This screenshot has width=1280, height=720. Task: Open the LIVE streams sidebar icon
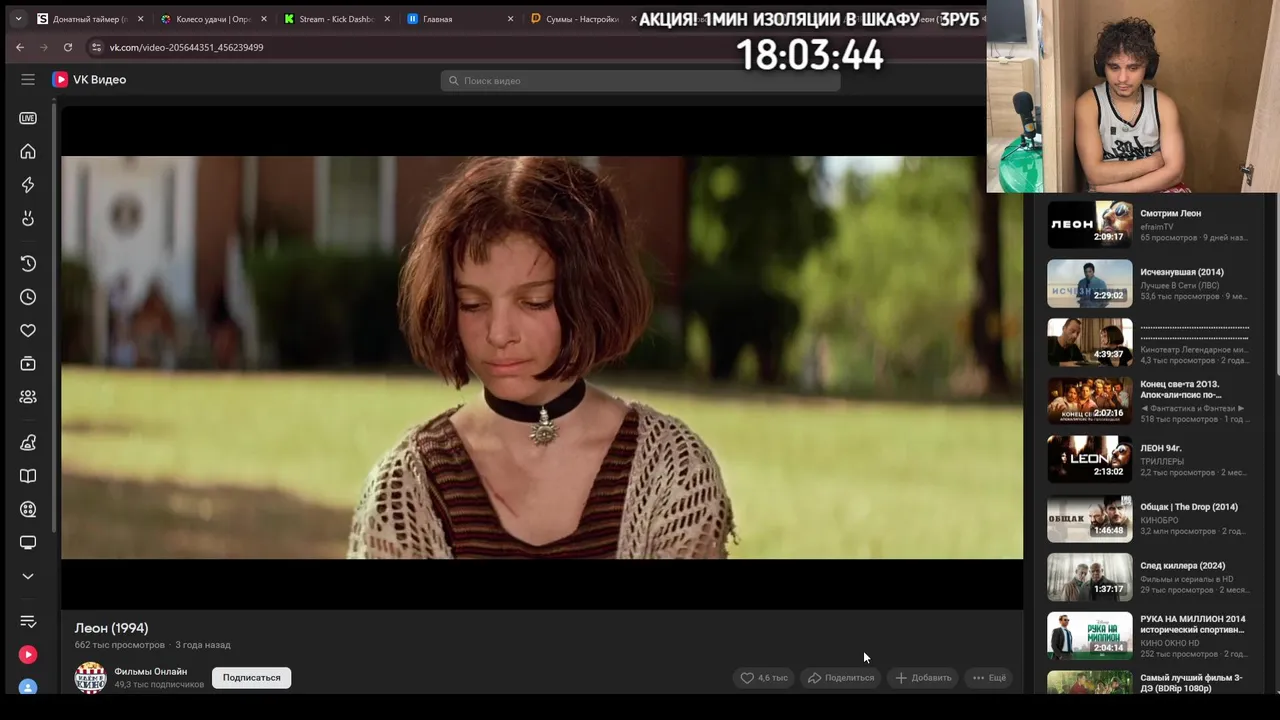click(28, 118)
